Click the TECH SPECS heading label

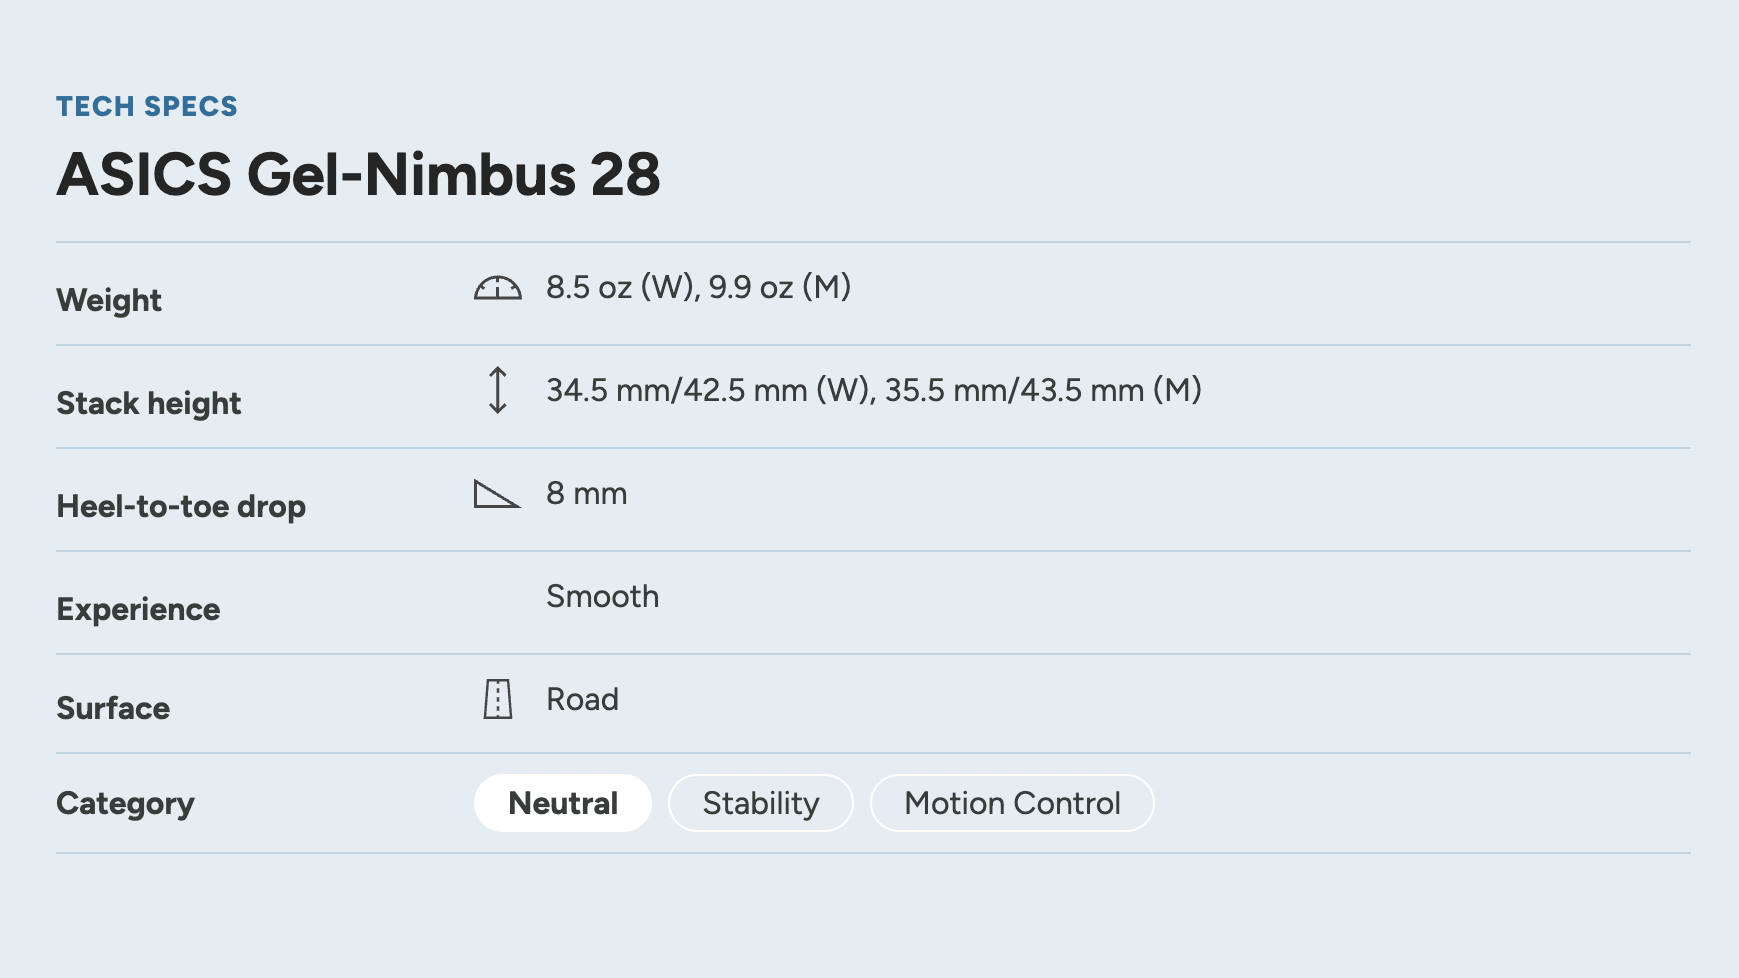click(147, 106)
